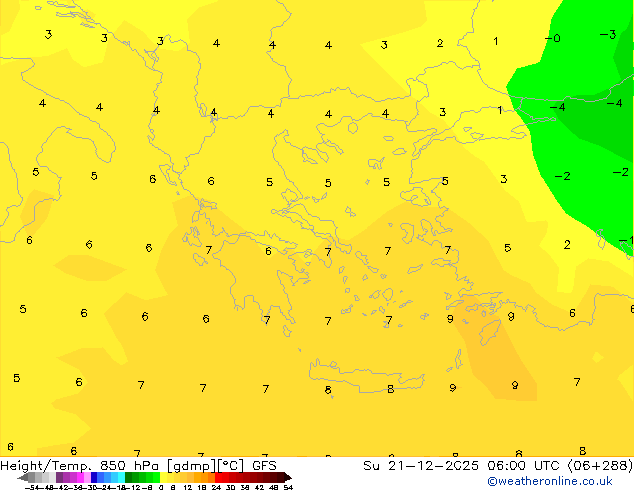Viewport: 634px width, 490px height.
Task: Click the Su 21-12-2025 06:00 UTC date text
Action: (462, 466)
